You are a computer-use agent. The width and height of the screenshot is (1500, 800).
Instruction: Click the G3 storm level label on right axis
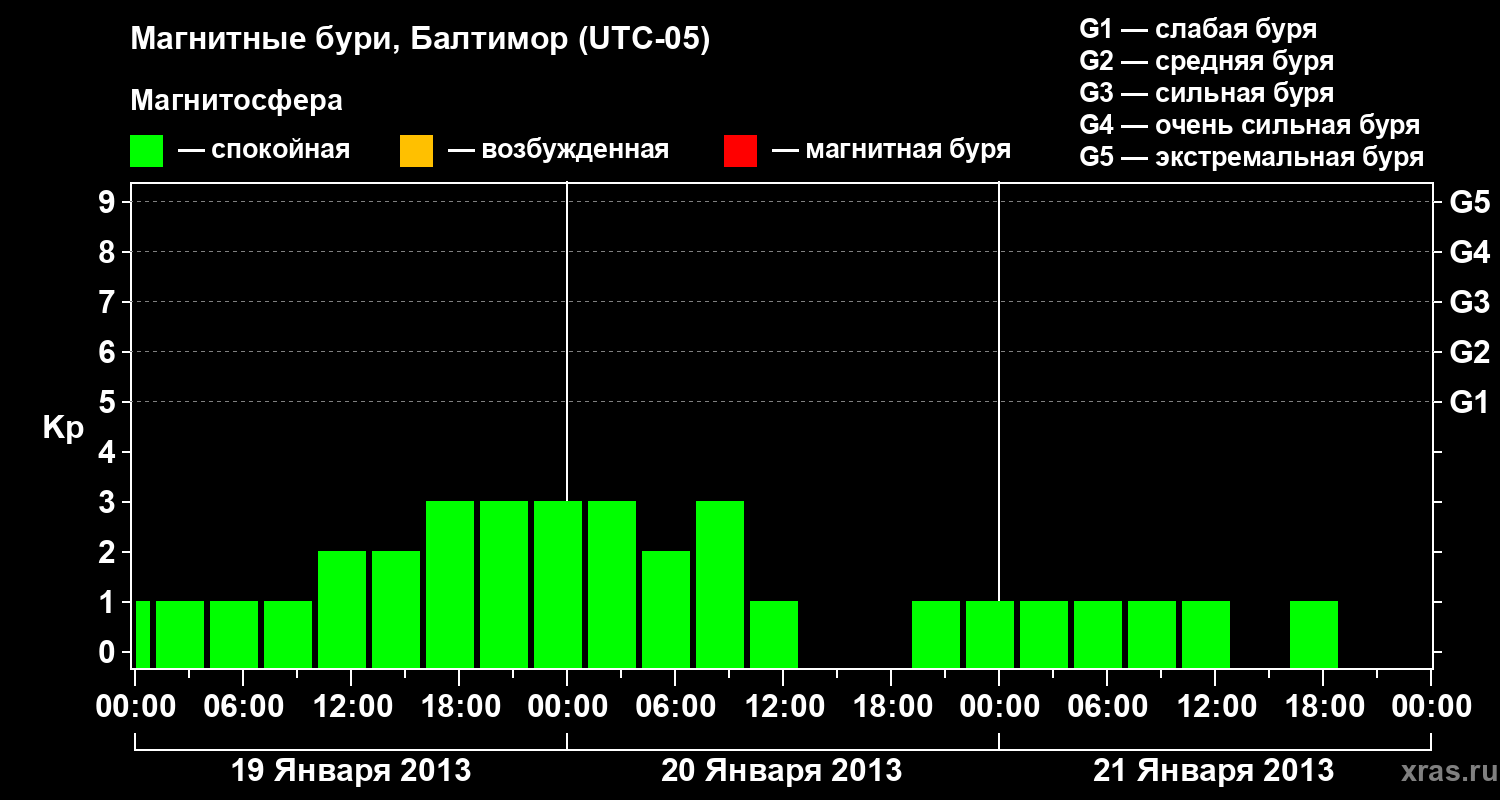pos(1469,303)
